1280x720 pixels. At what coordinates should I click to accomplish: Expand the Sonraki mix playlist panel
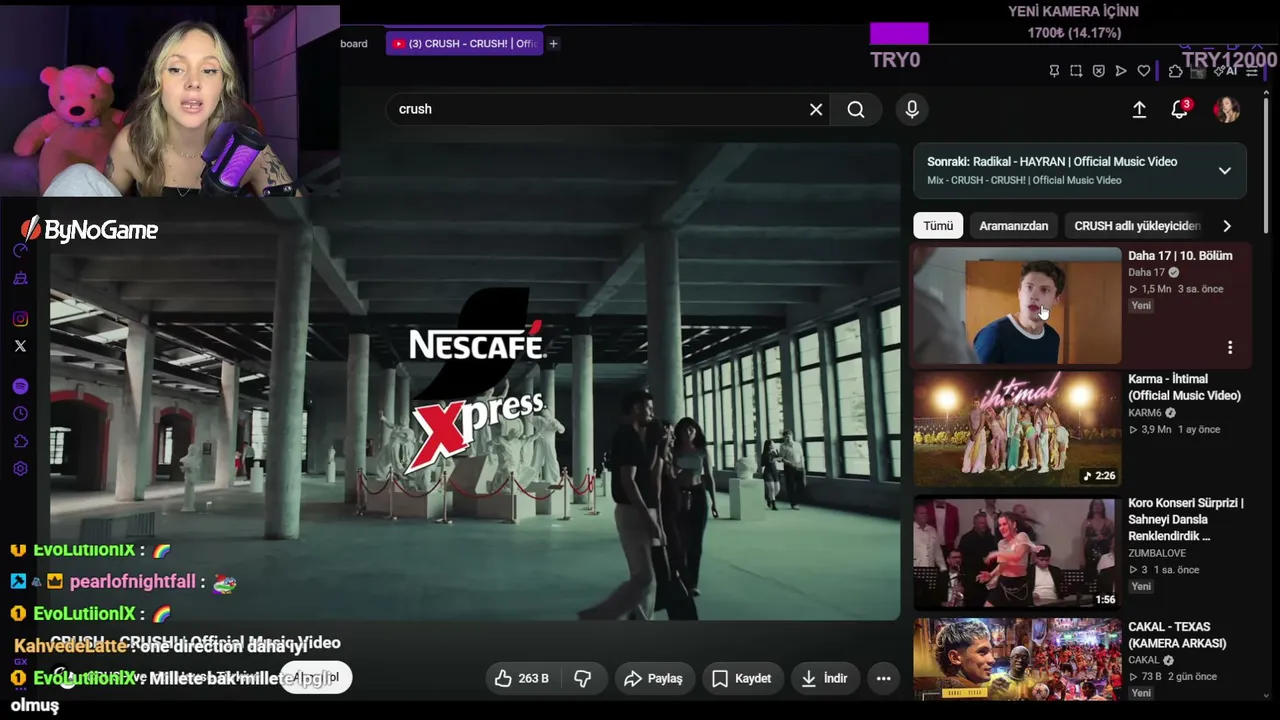(1224, 171)
